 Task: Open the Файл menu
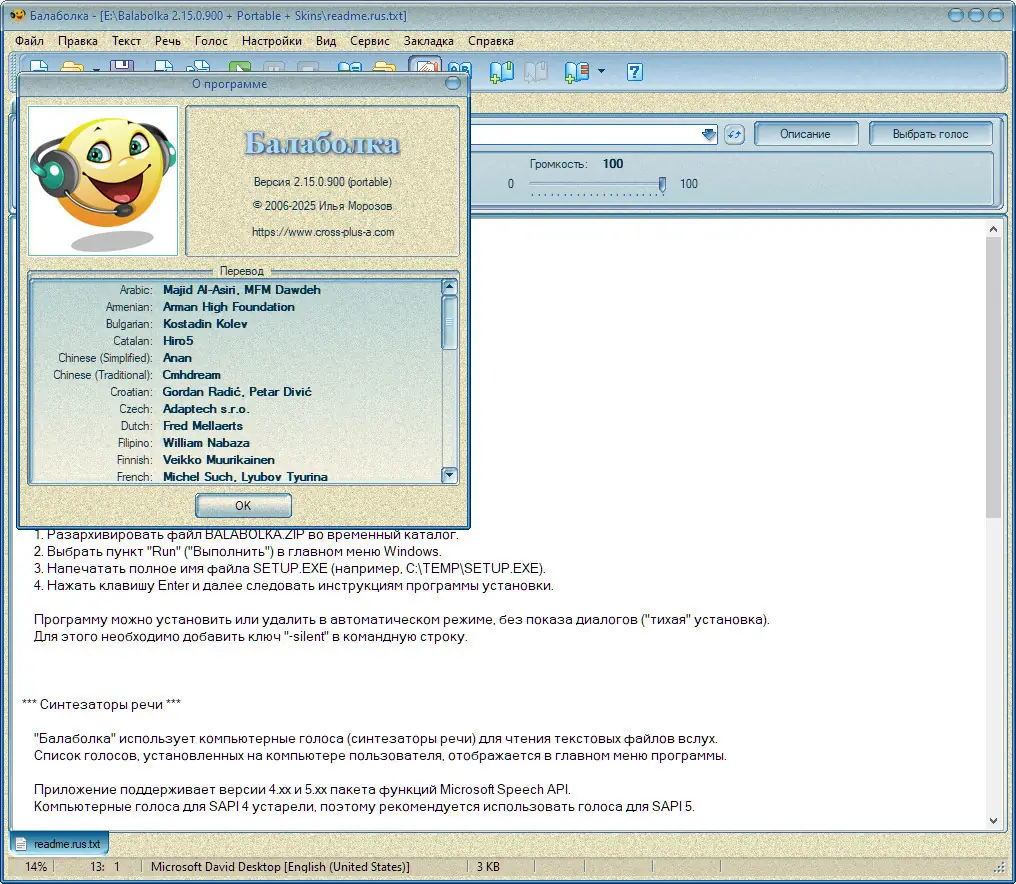(29, 41)
